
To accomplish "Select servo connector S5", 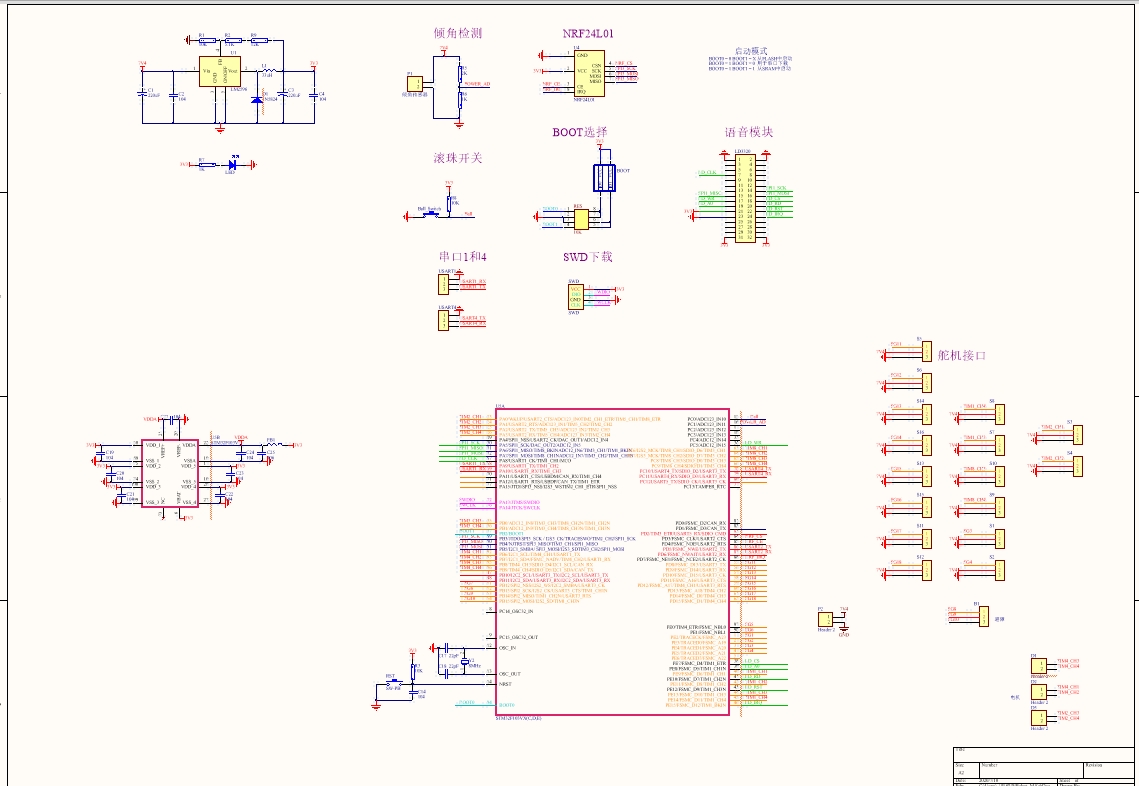I will click(926, 352).
